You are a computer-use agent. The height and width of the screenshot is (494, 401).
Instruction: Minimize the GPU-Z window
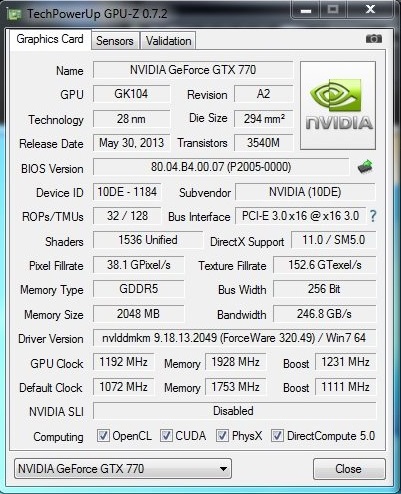pyautogui.click(x=306, y=10)
